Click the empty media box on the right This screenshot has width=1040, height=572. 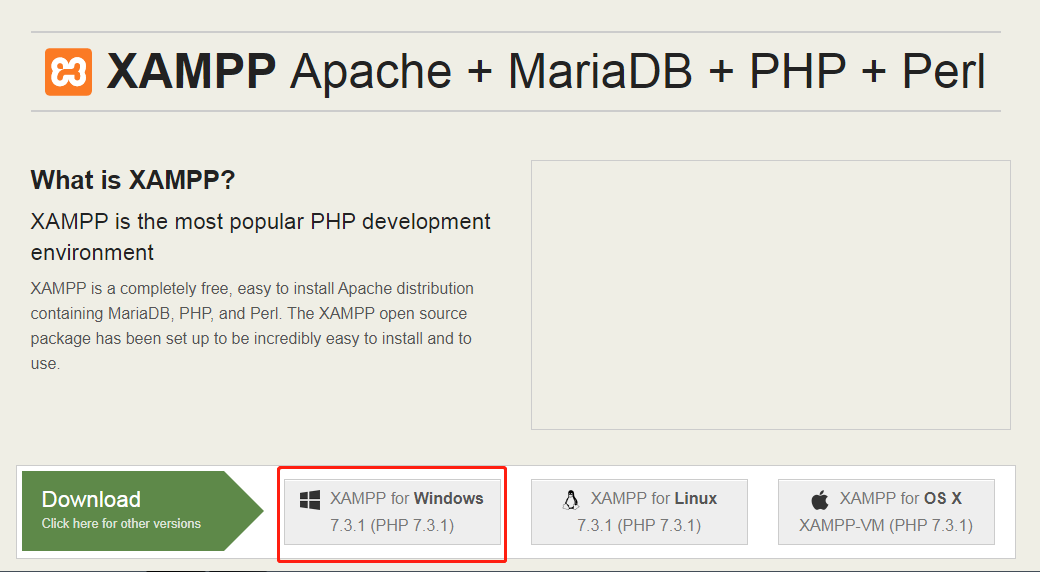[x=770, y=295]
